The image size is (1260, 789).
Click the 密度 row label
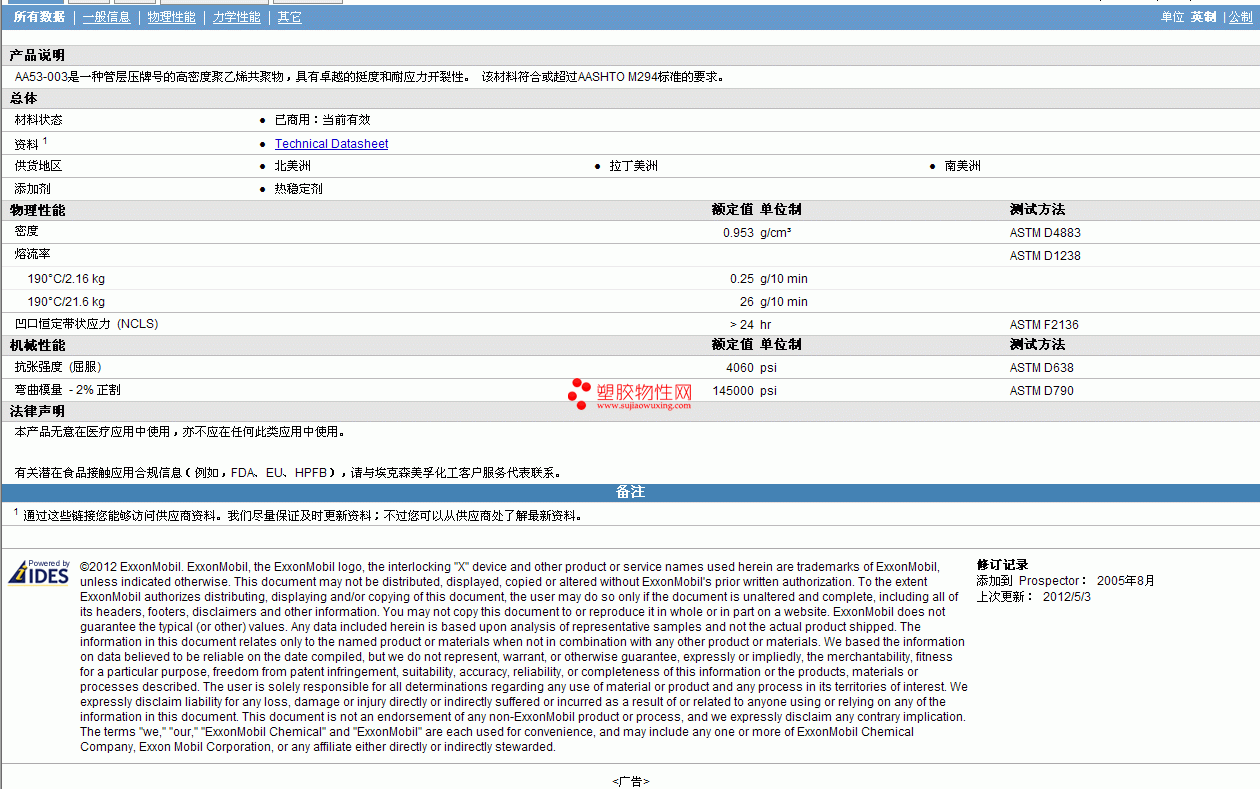click(27, 231)
